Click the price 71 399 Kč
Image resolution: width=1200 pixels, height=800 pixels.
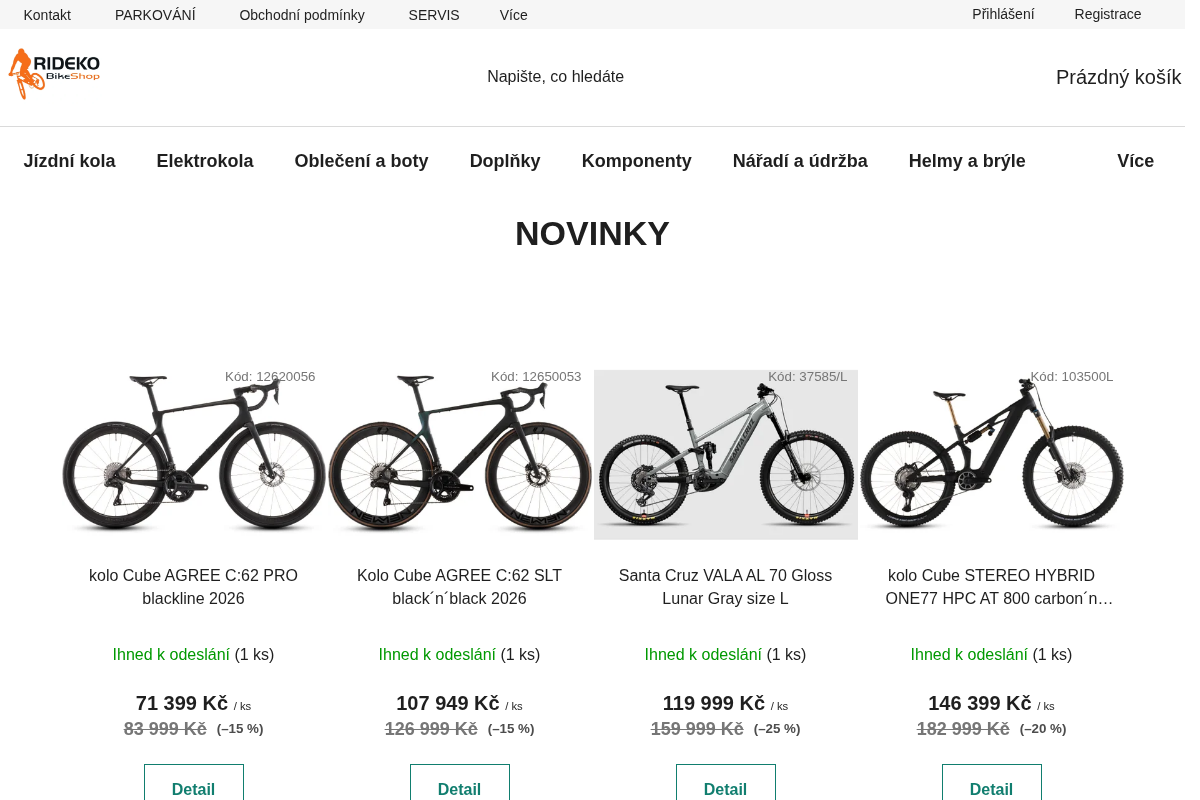pyautogui.click(x=182, y=703)
